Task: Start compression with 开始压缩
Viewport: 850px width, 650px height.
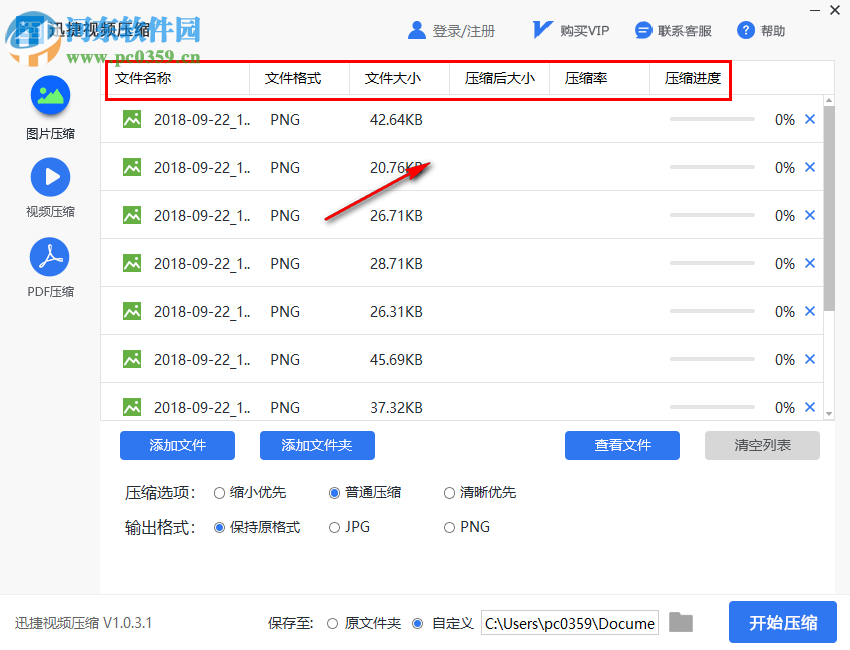Action: point(783,622)
